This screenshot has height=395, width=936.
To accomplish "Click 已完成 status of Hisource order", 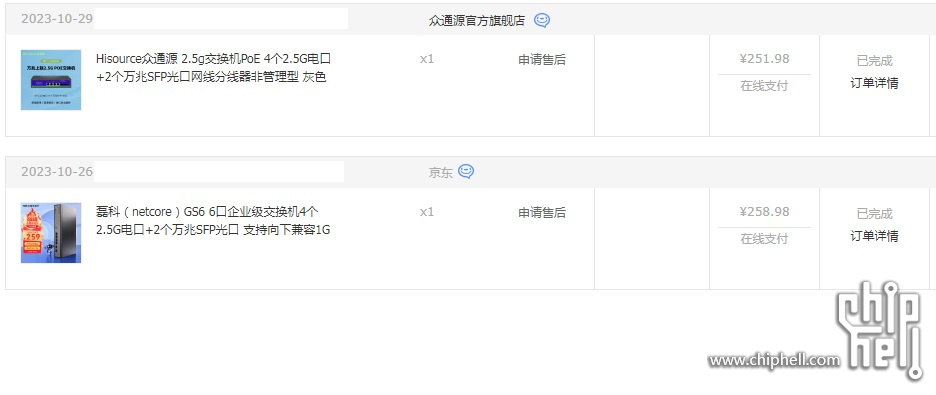I will [x=875, y=61].
